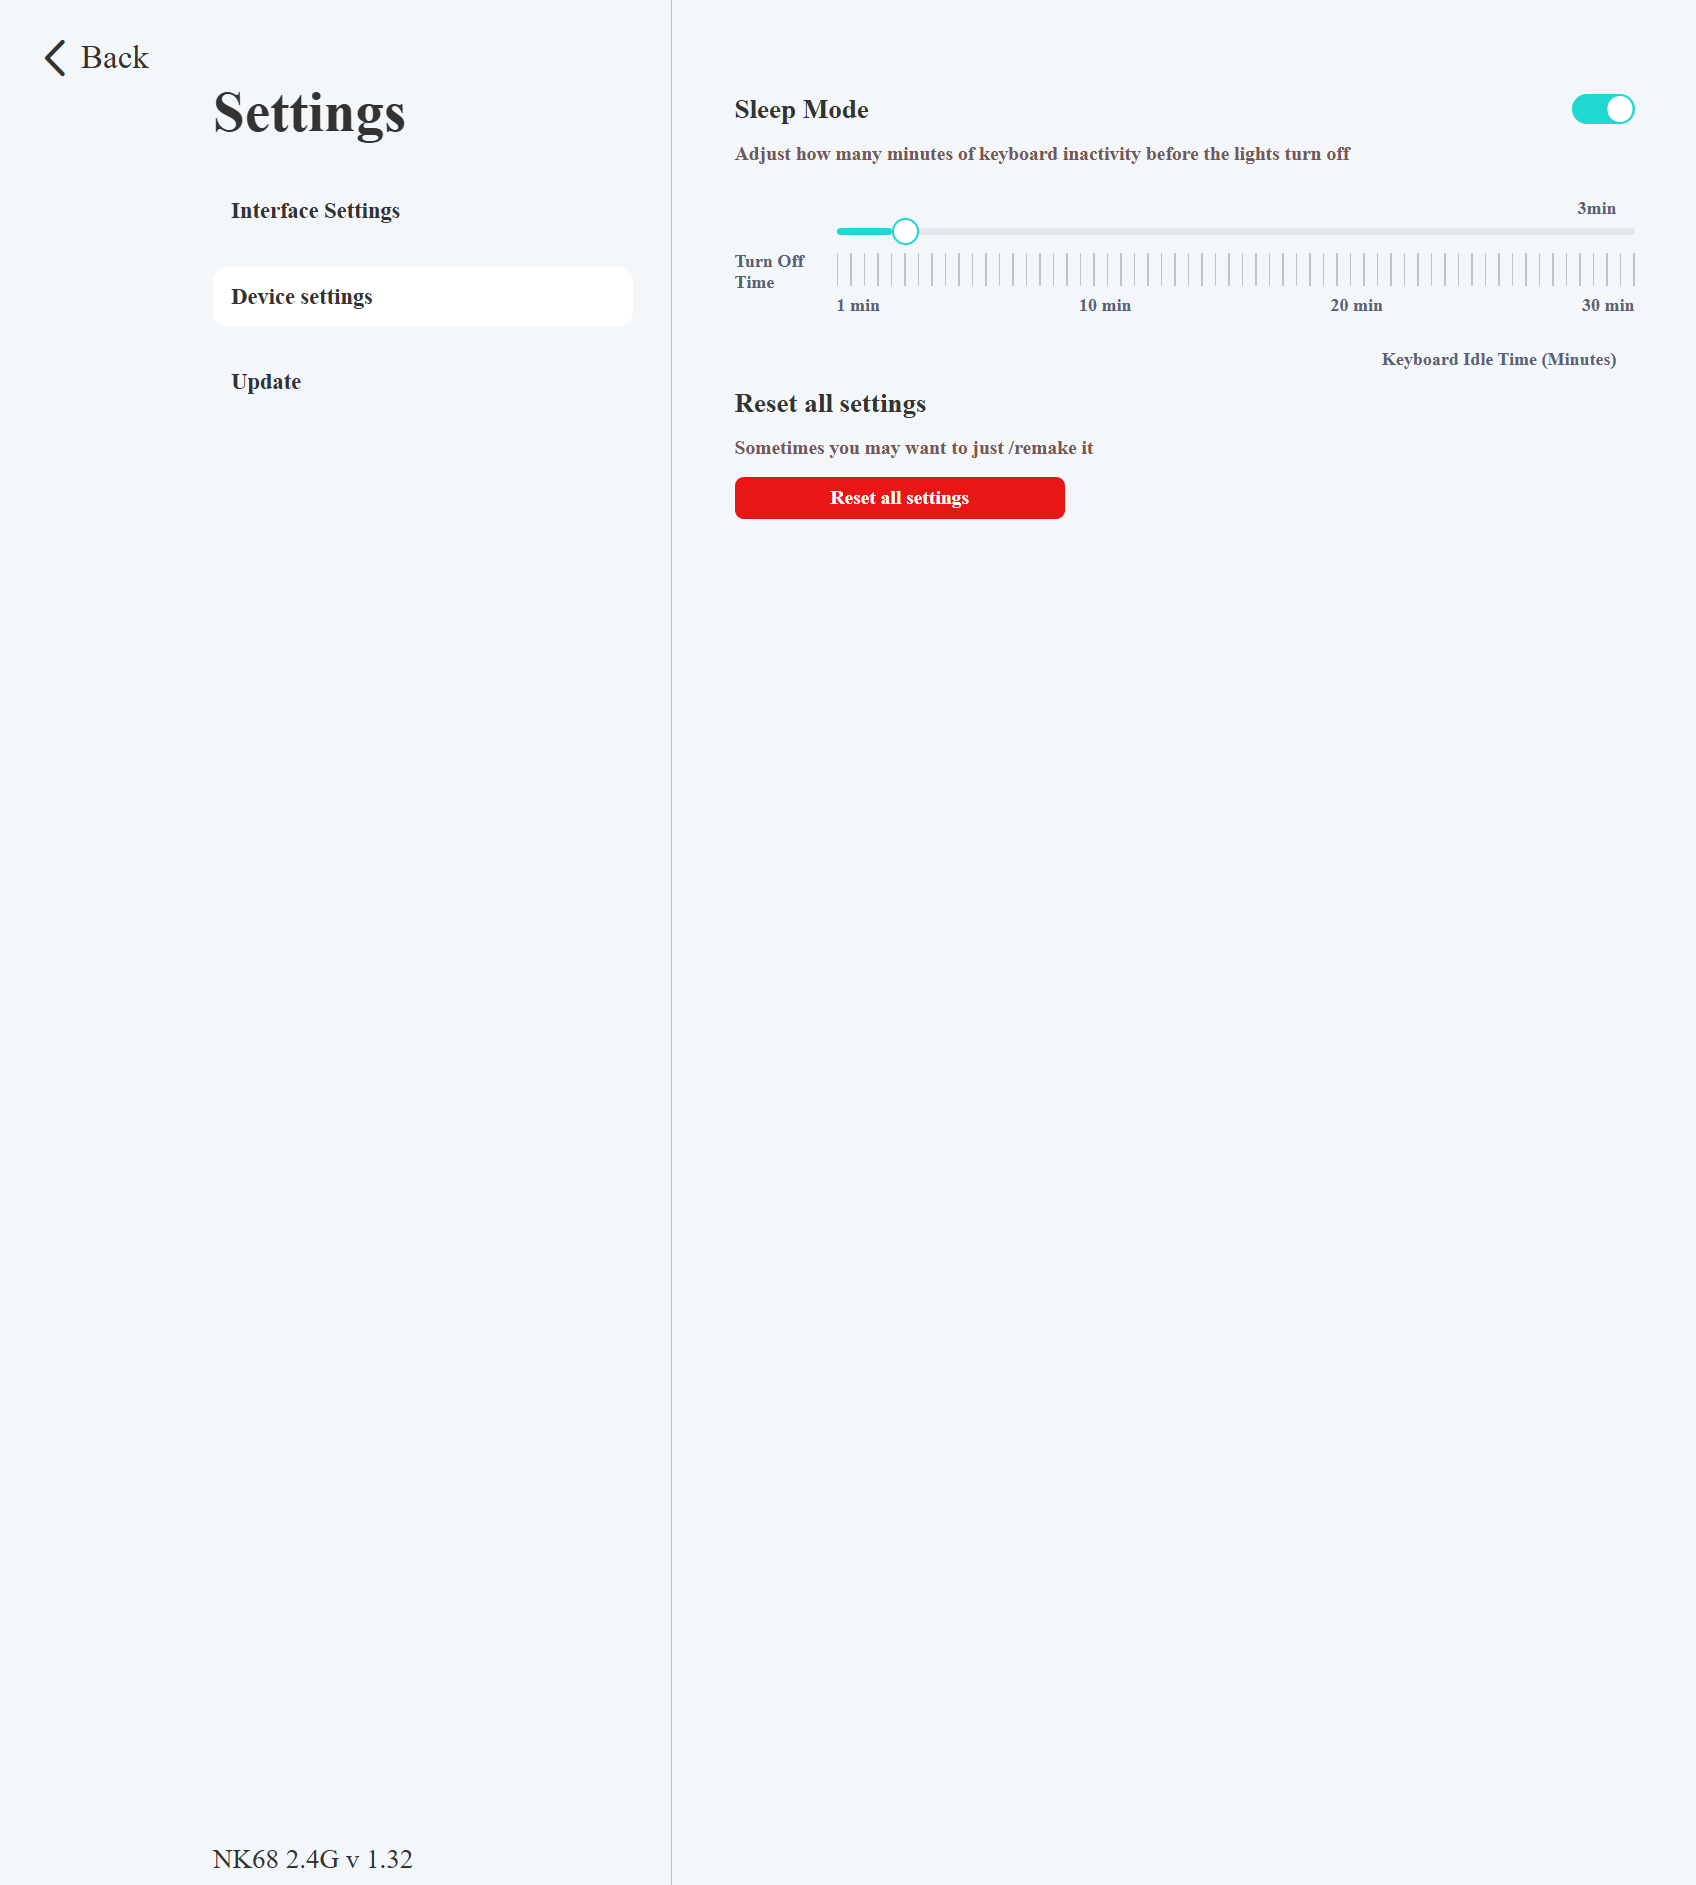Click the 1 min slider label

click(x=858, y=306)
